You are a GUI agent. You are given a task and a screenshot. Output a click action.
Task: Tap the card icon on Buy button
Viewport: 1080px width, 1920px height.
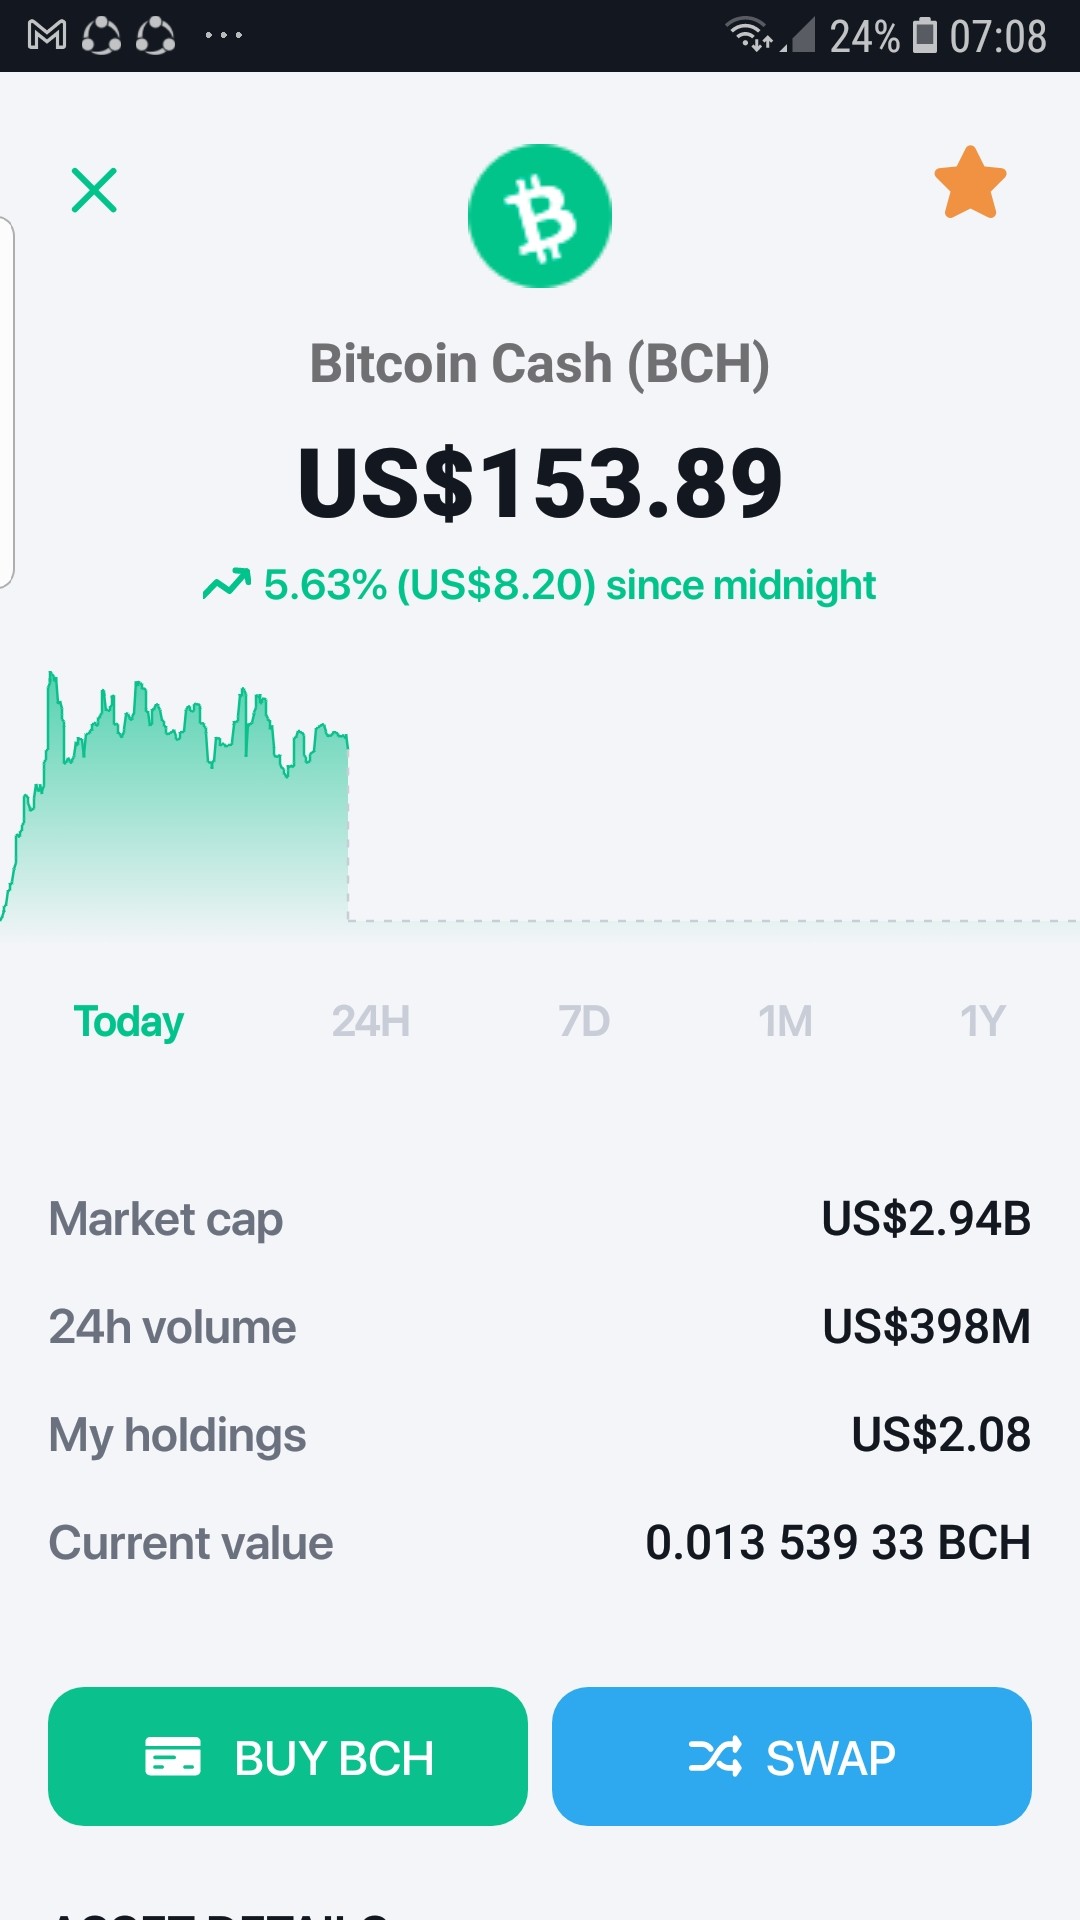173,1756
